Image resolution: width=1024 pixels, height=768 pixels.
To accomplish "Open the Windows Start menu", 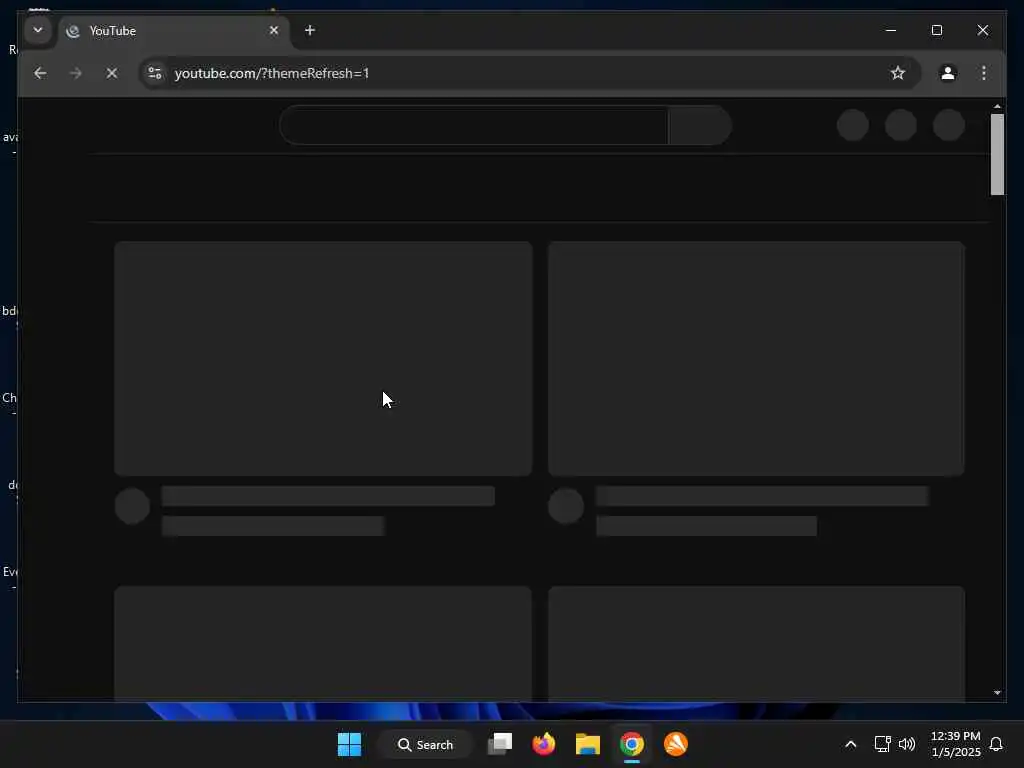I will pos(349,744).
